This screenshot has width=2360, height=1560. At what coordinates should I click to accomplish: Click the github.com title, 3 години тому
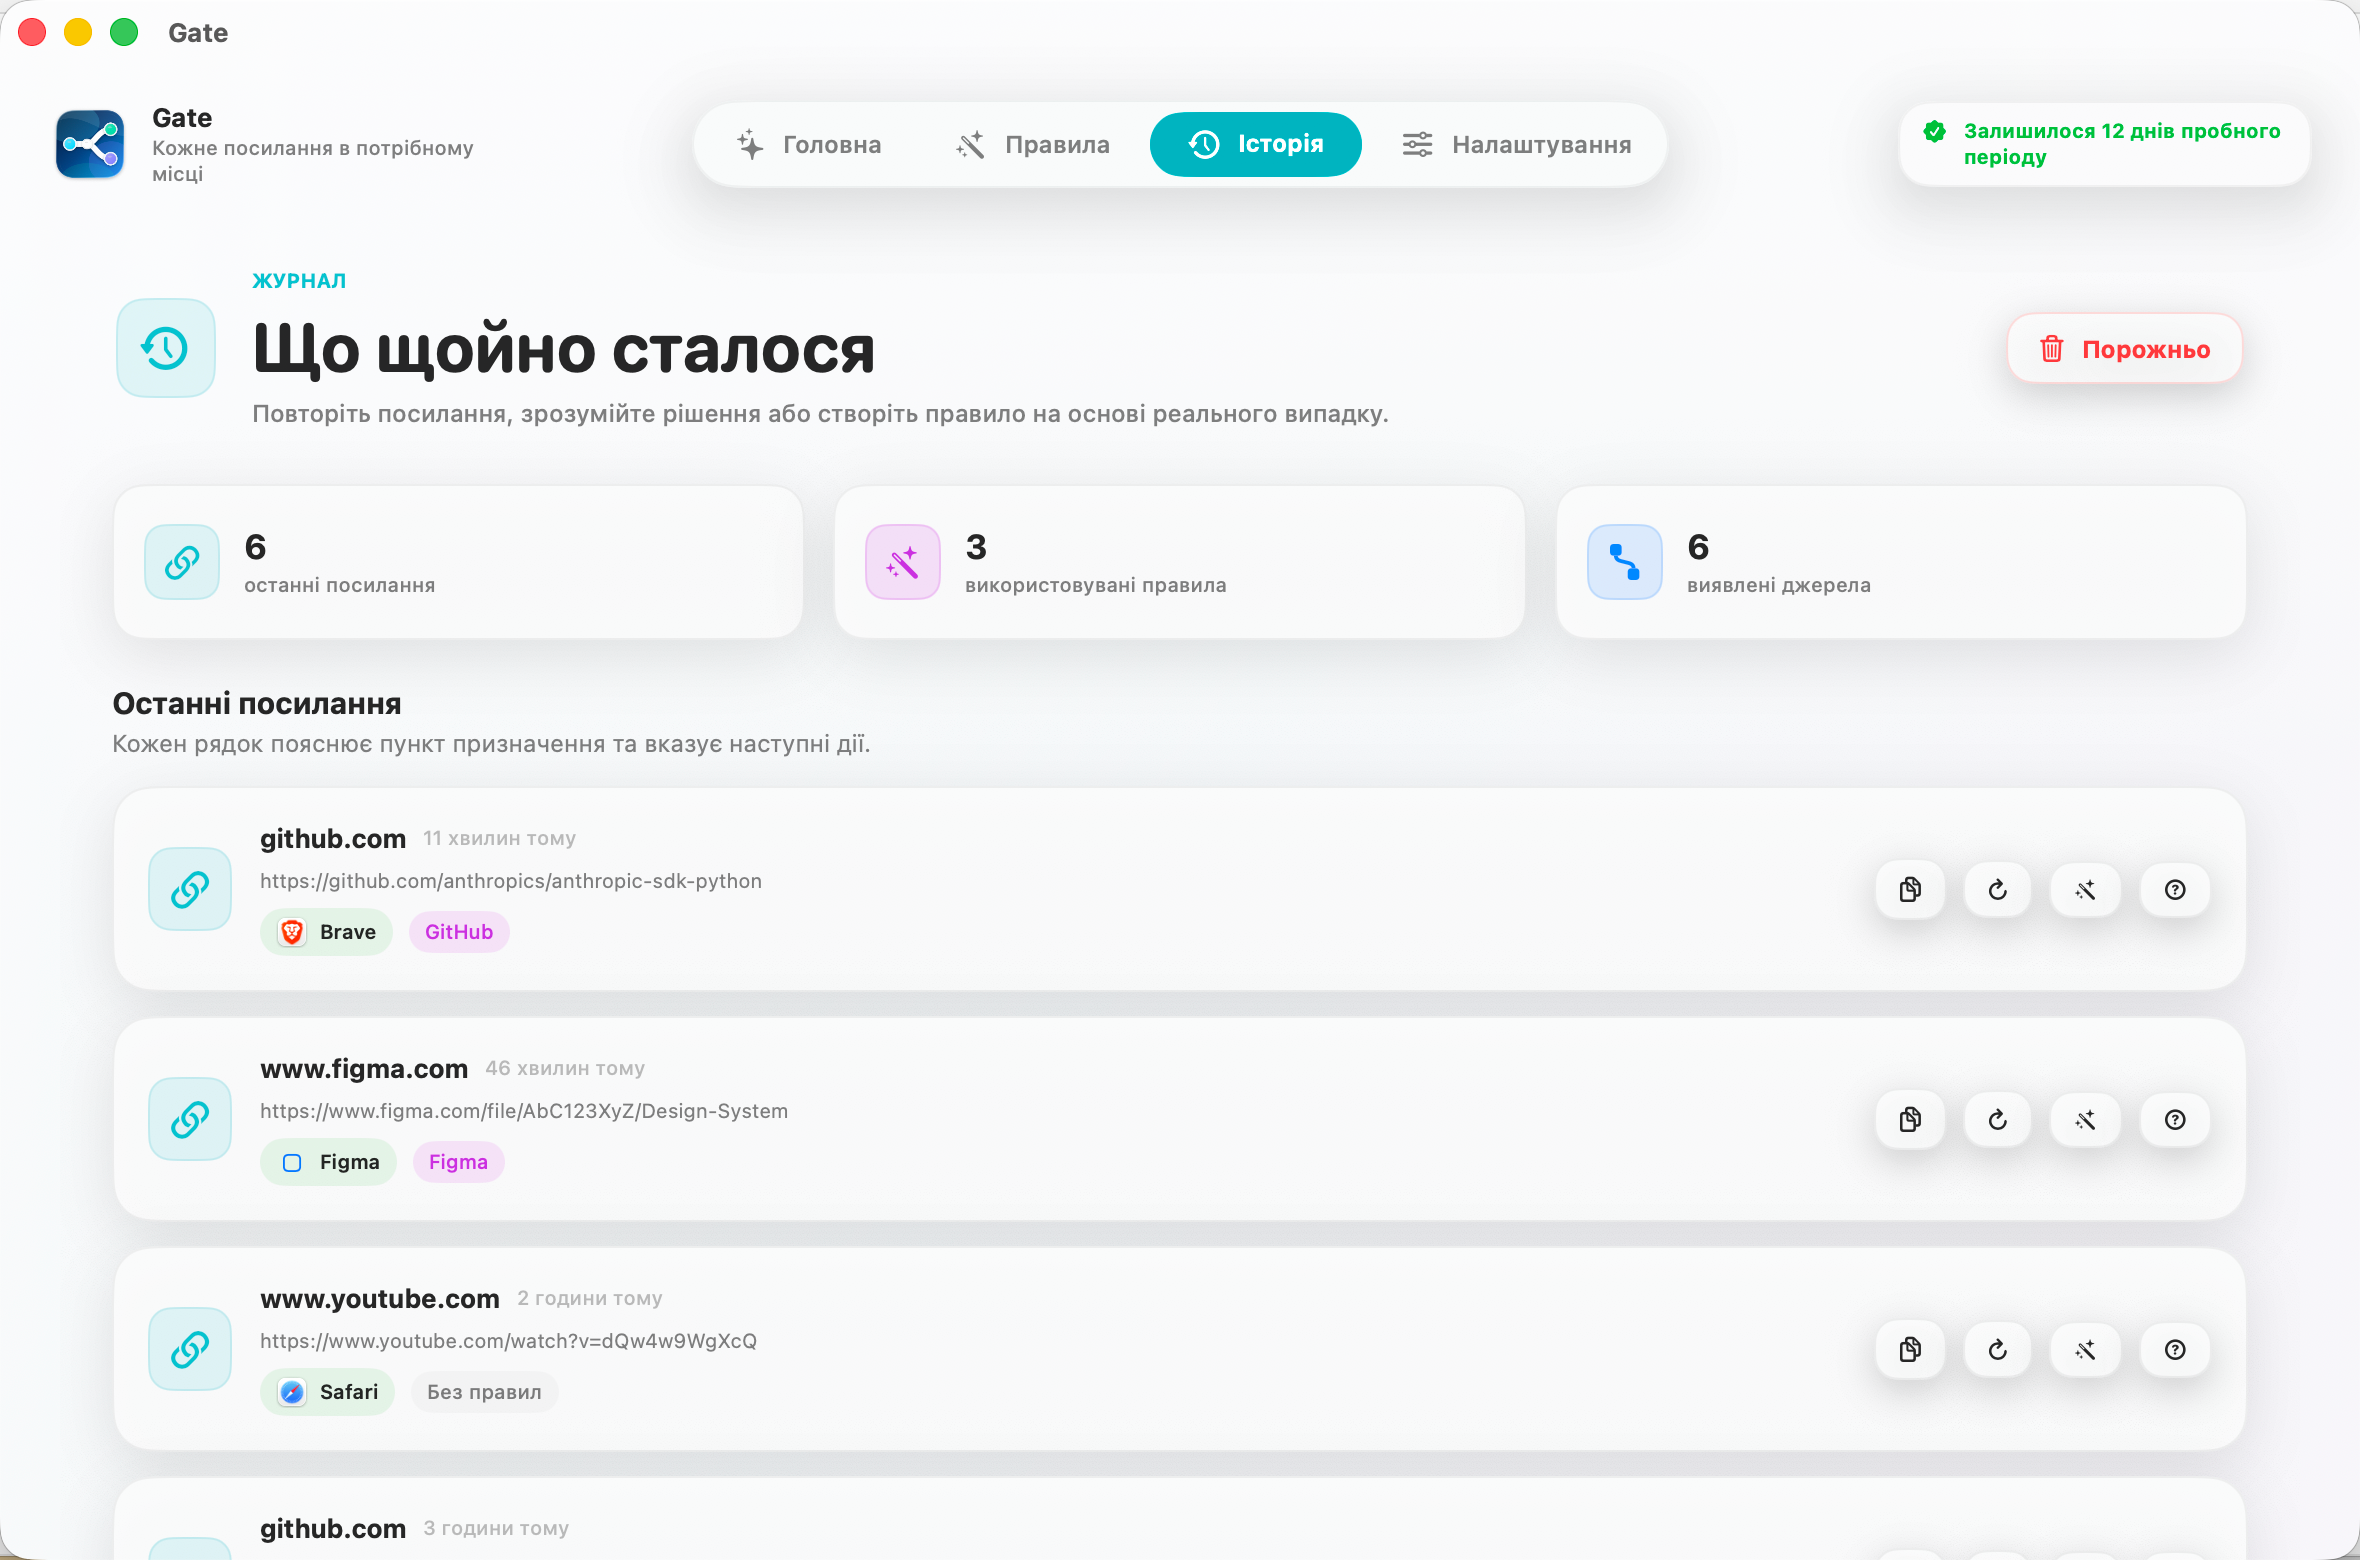(333, 1529)
